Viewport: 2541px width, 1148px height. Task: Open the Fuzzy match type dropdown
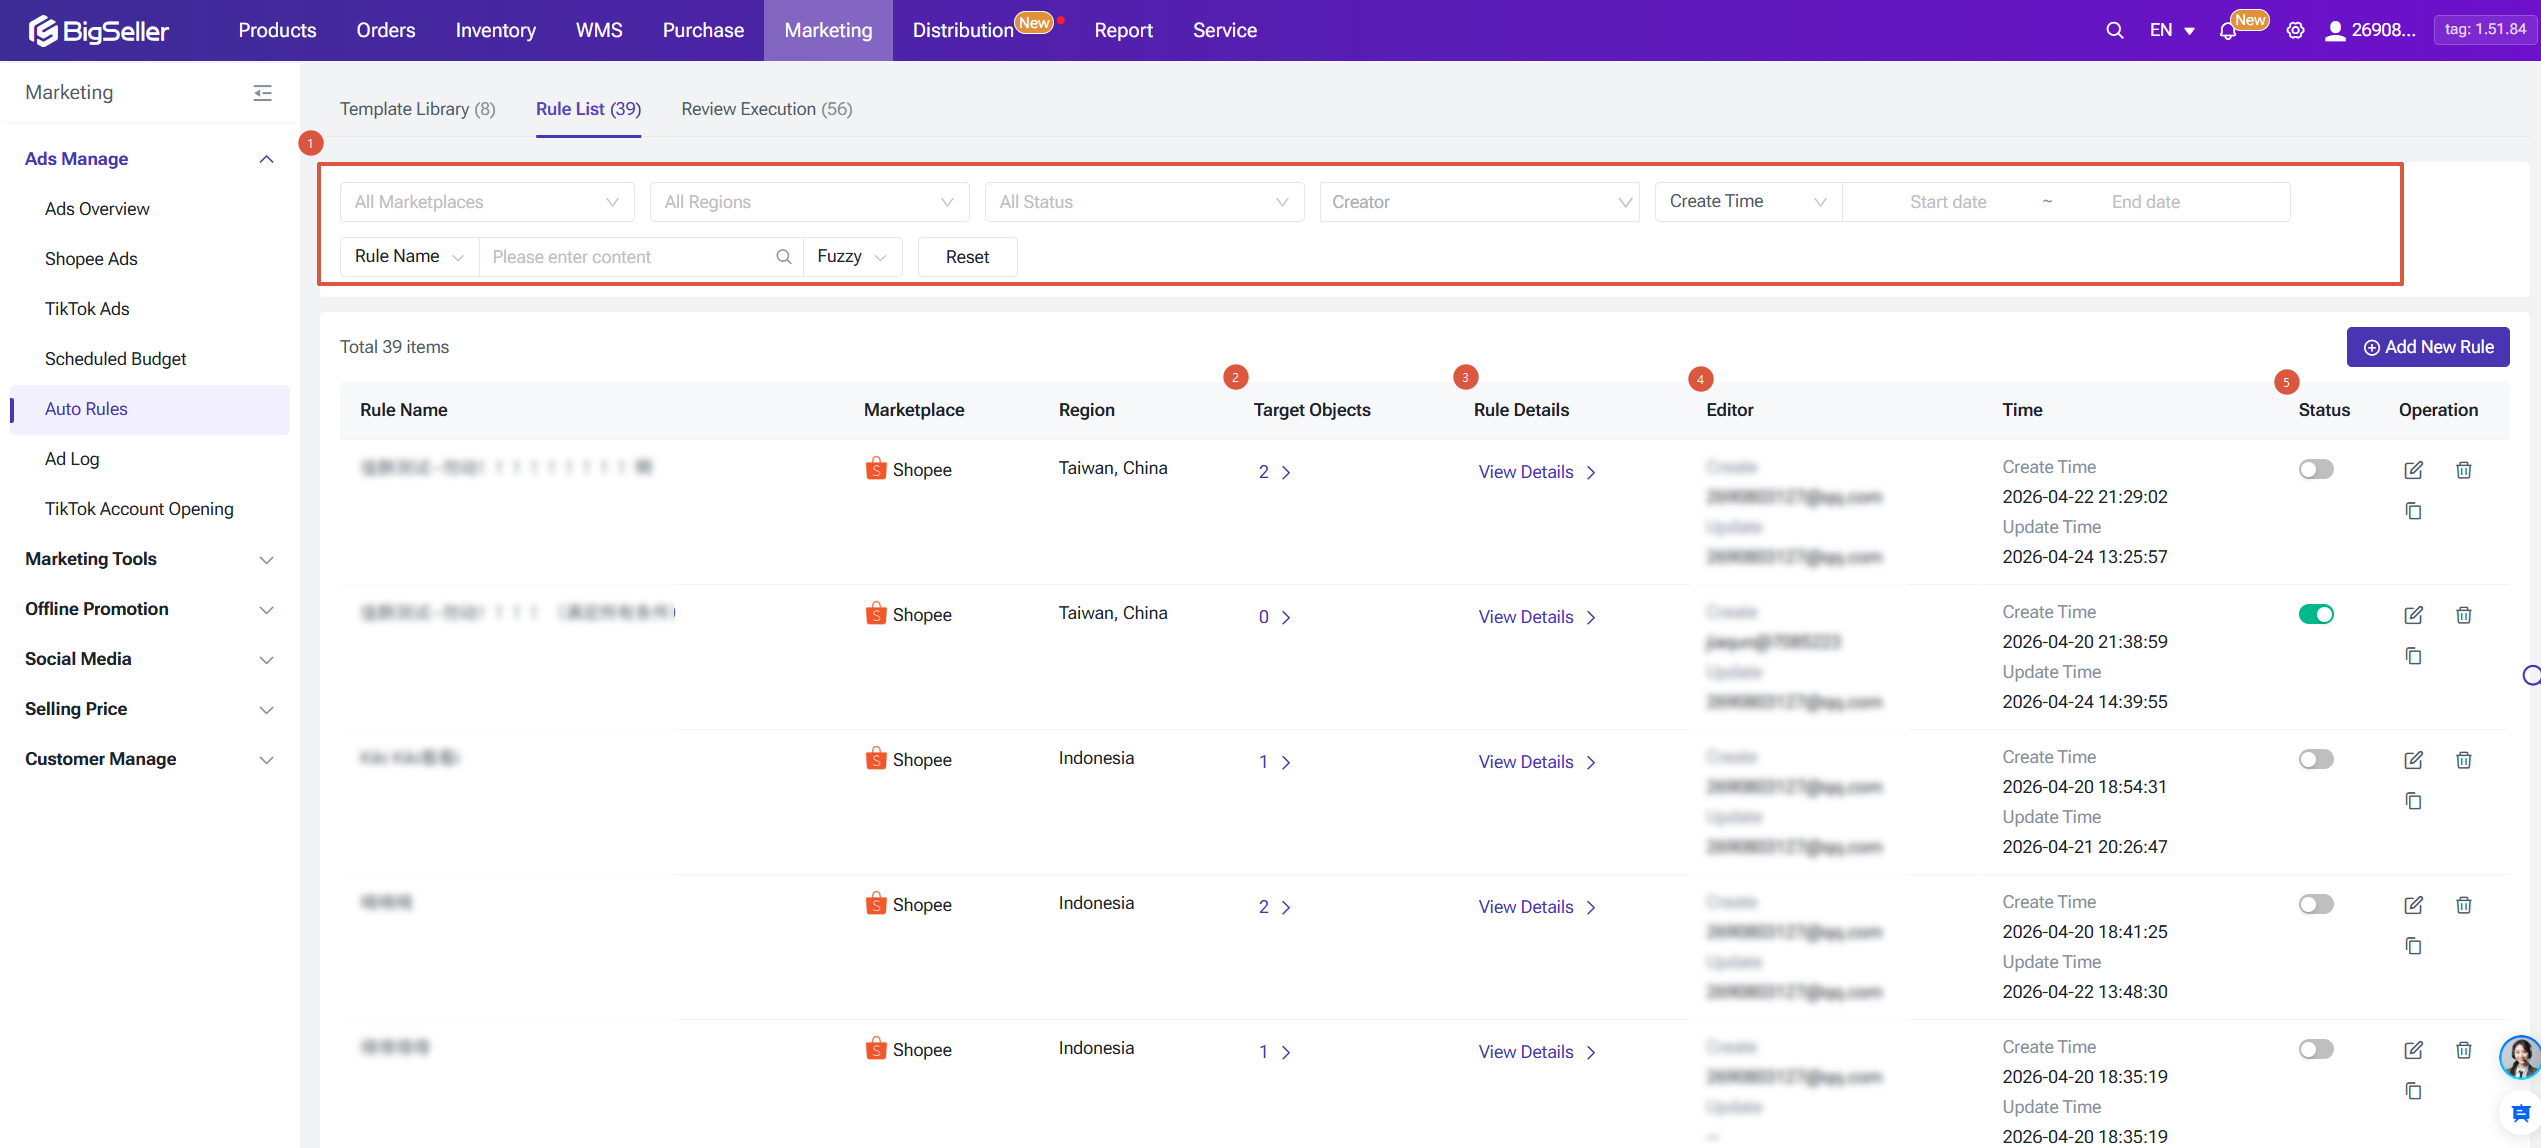(x=852, y=257)
